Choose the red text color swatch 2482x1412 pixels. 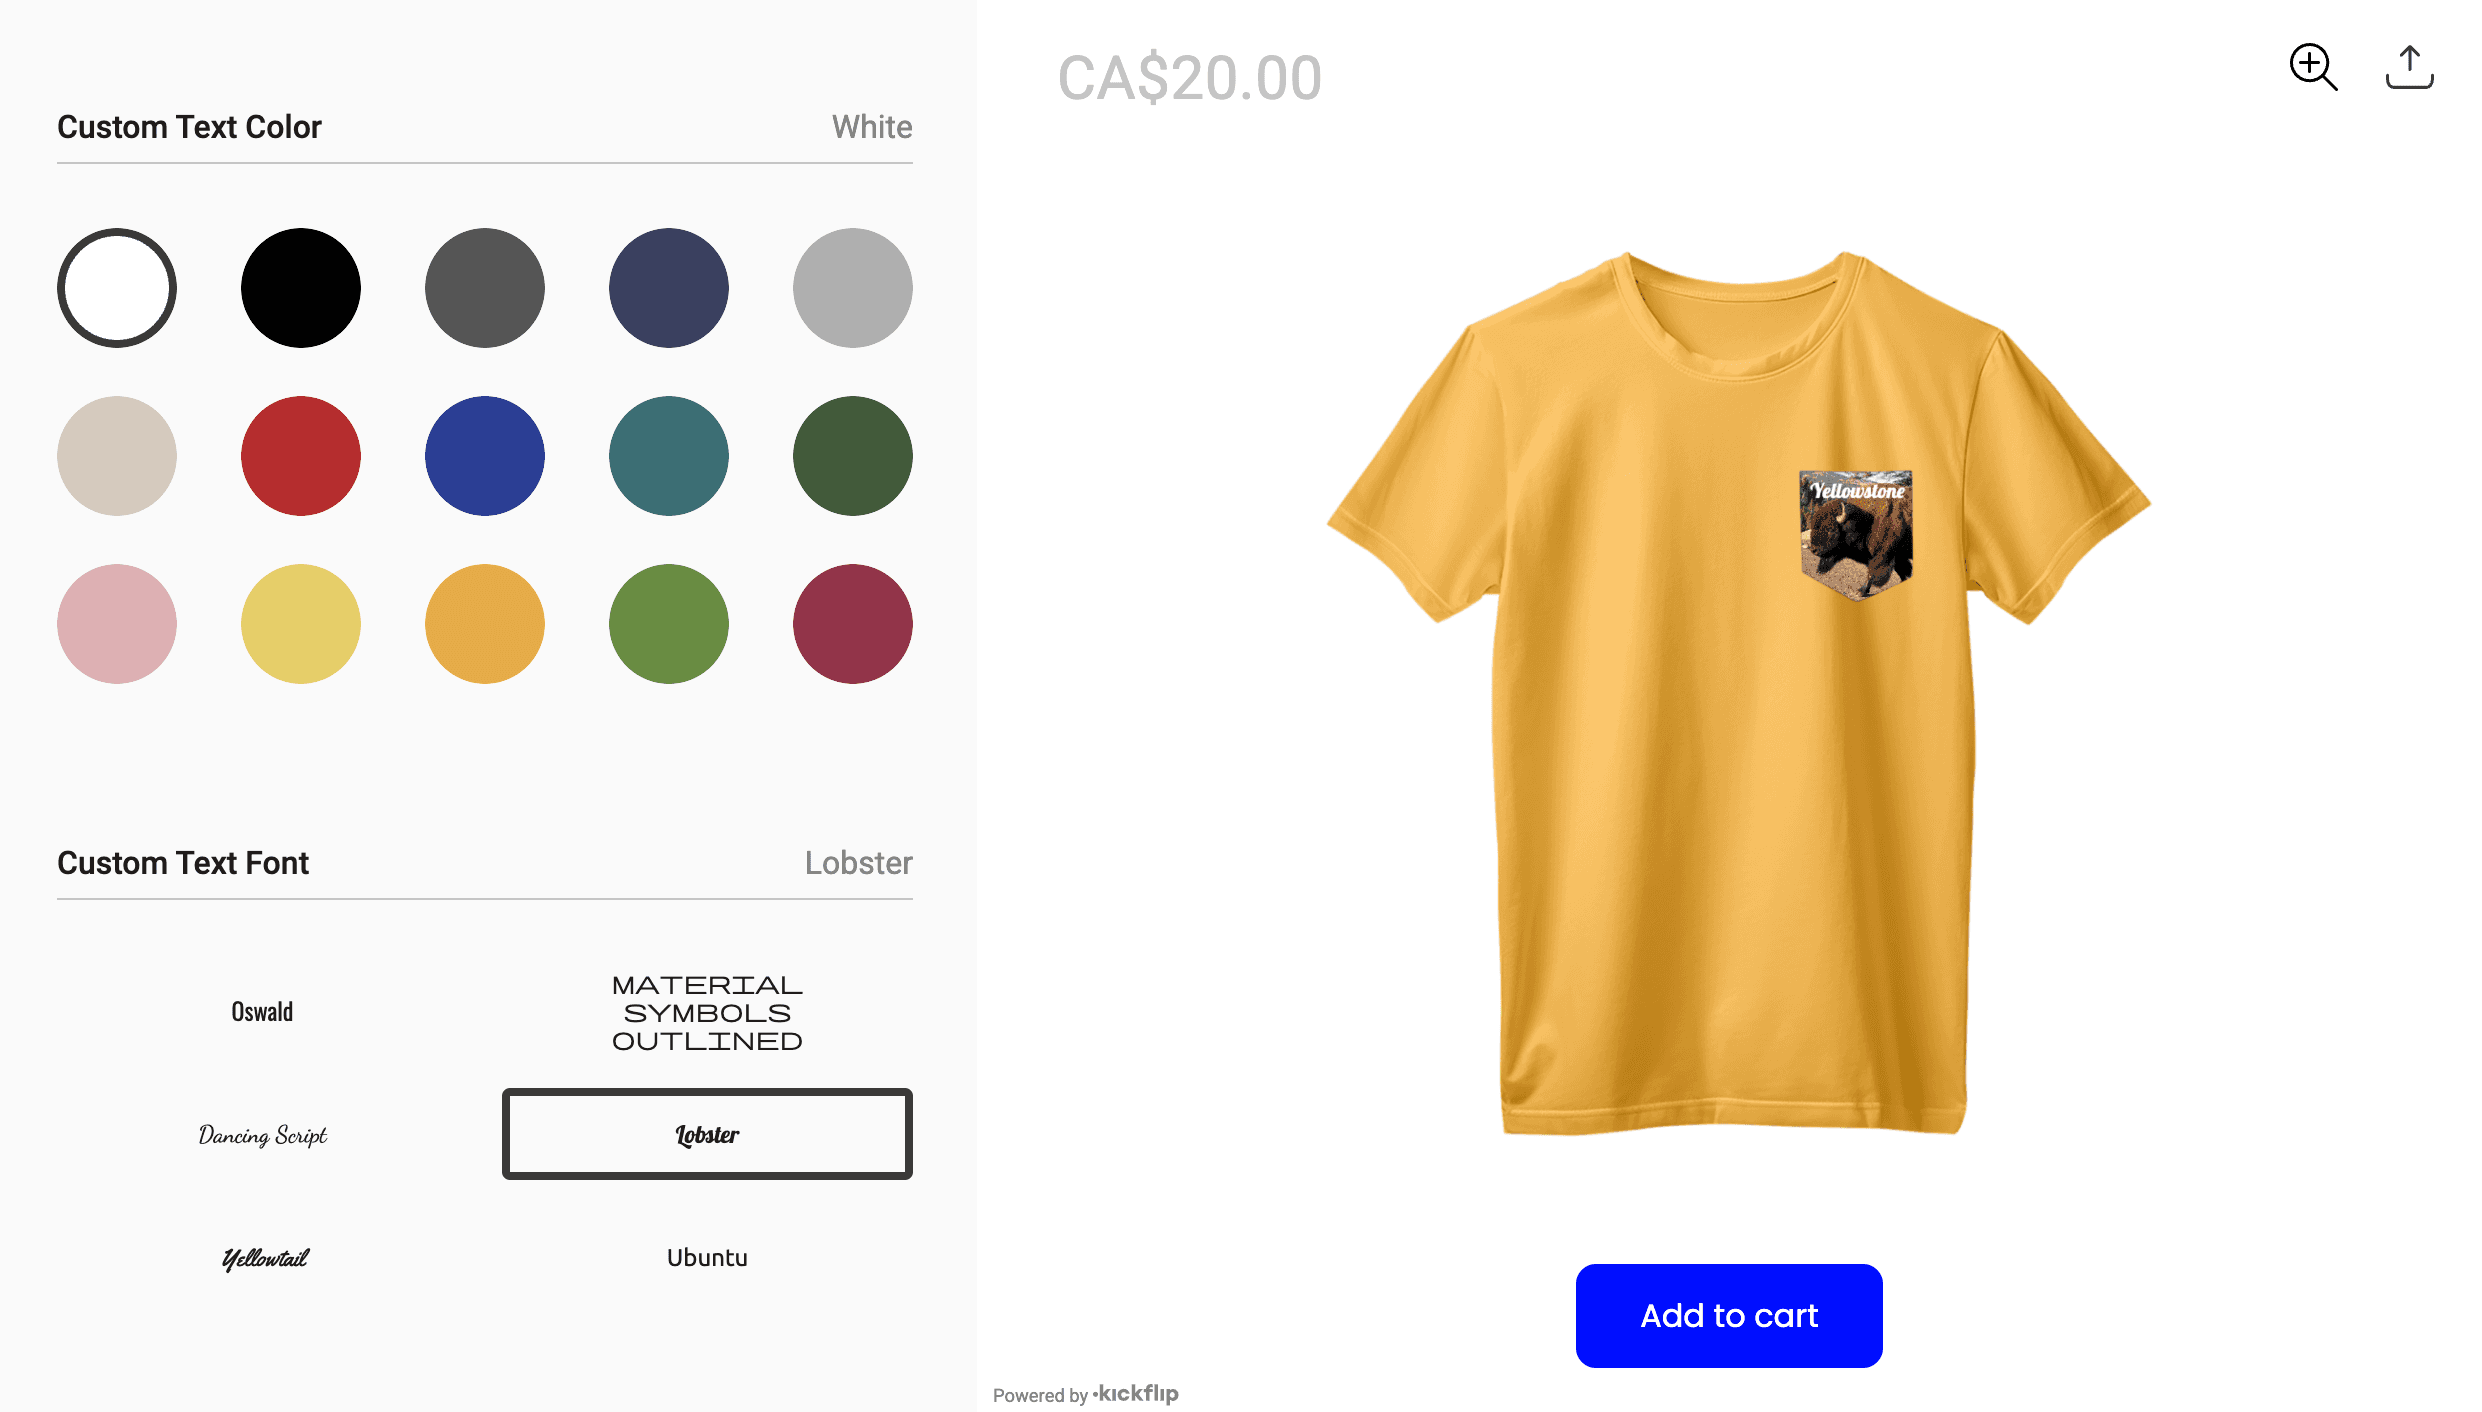pos(301,456)
